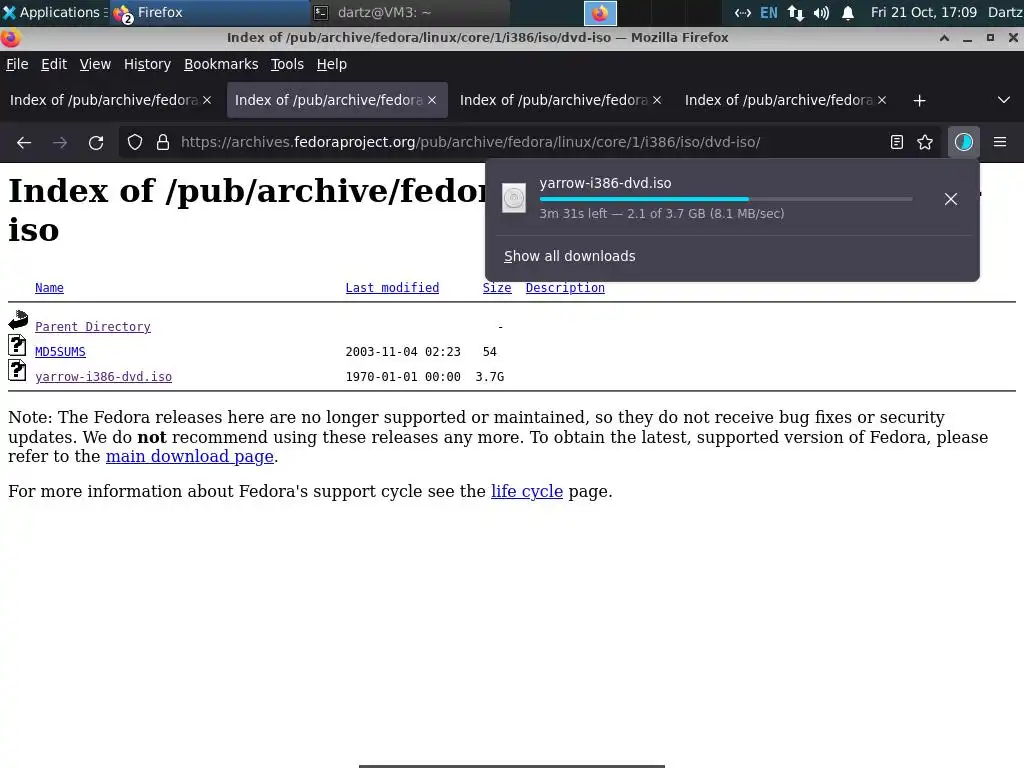Go back to the previous page
Image resolution: width=1024 pixels, height=768 pixels.
(24, 142)
